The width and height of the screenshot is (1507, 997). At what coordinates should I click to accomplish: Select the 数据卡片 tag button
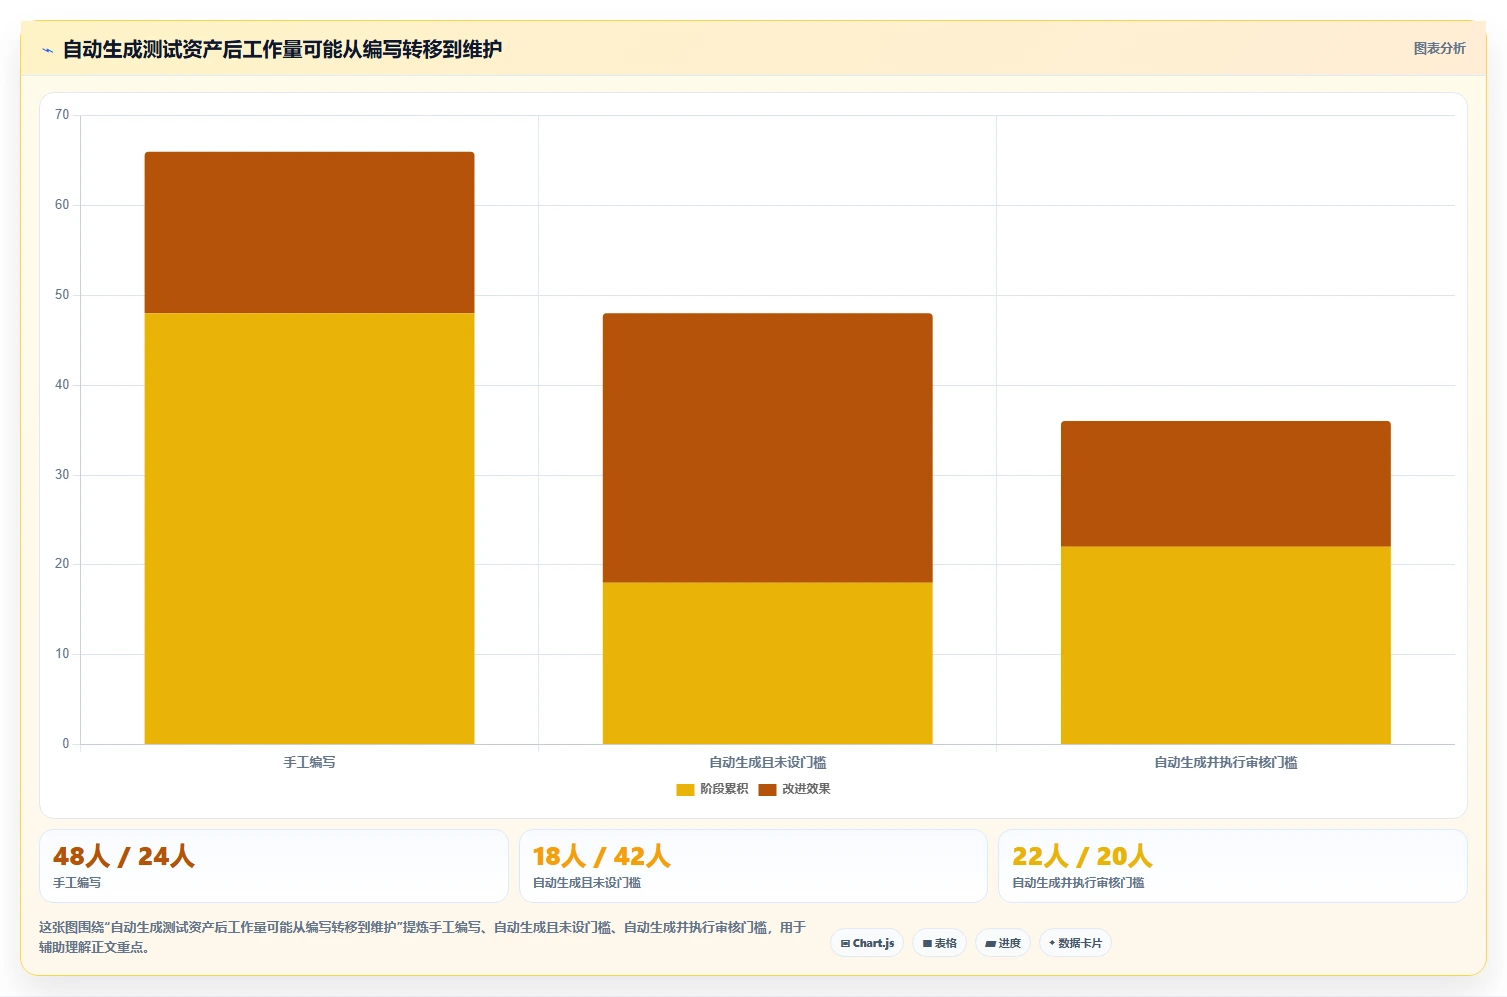pos(1075,943)
